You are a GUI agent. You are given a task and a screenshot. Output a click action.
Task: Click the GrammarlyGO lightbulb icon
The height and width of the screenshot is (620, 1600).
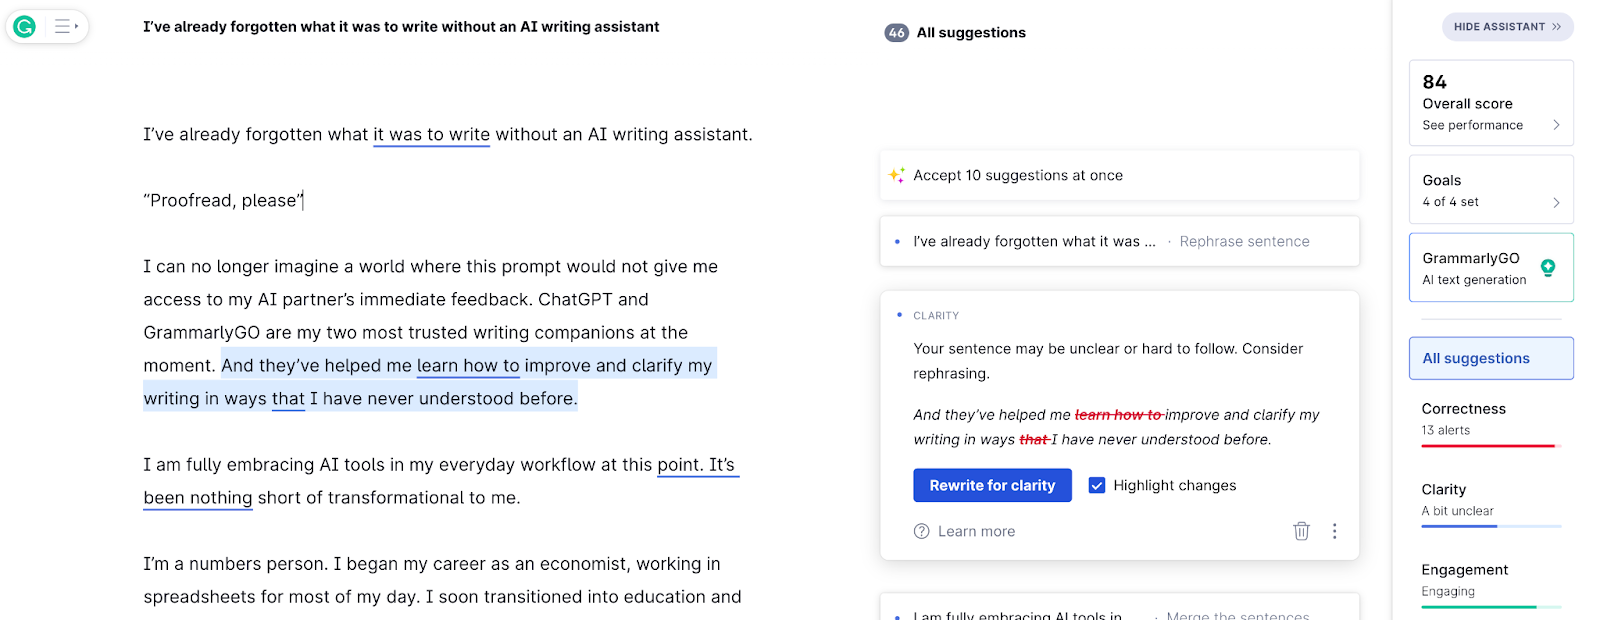tap(1547, 267)
